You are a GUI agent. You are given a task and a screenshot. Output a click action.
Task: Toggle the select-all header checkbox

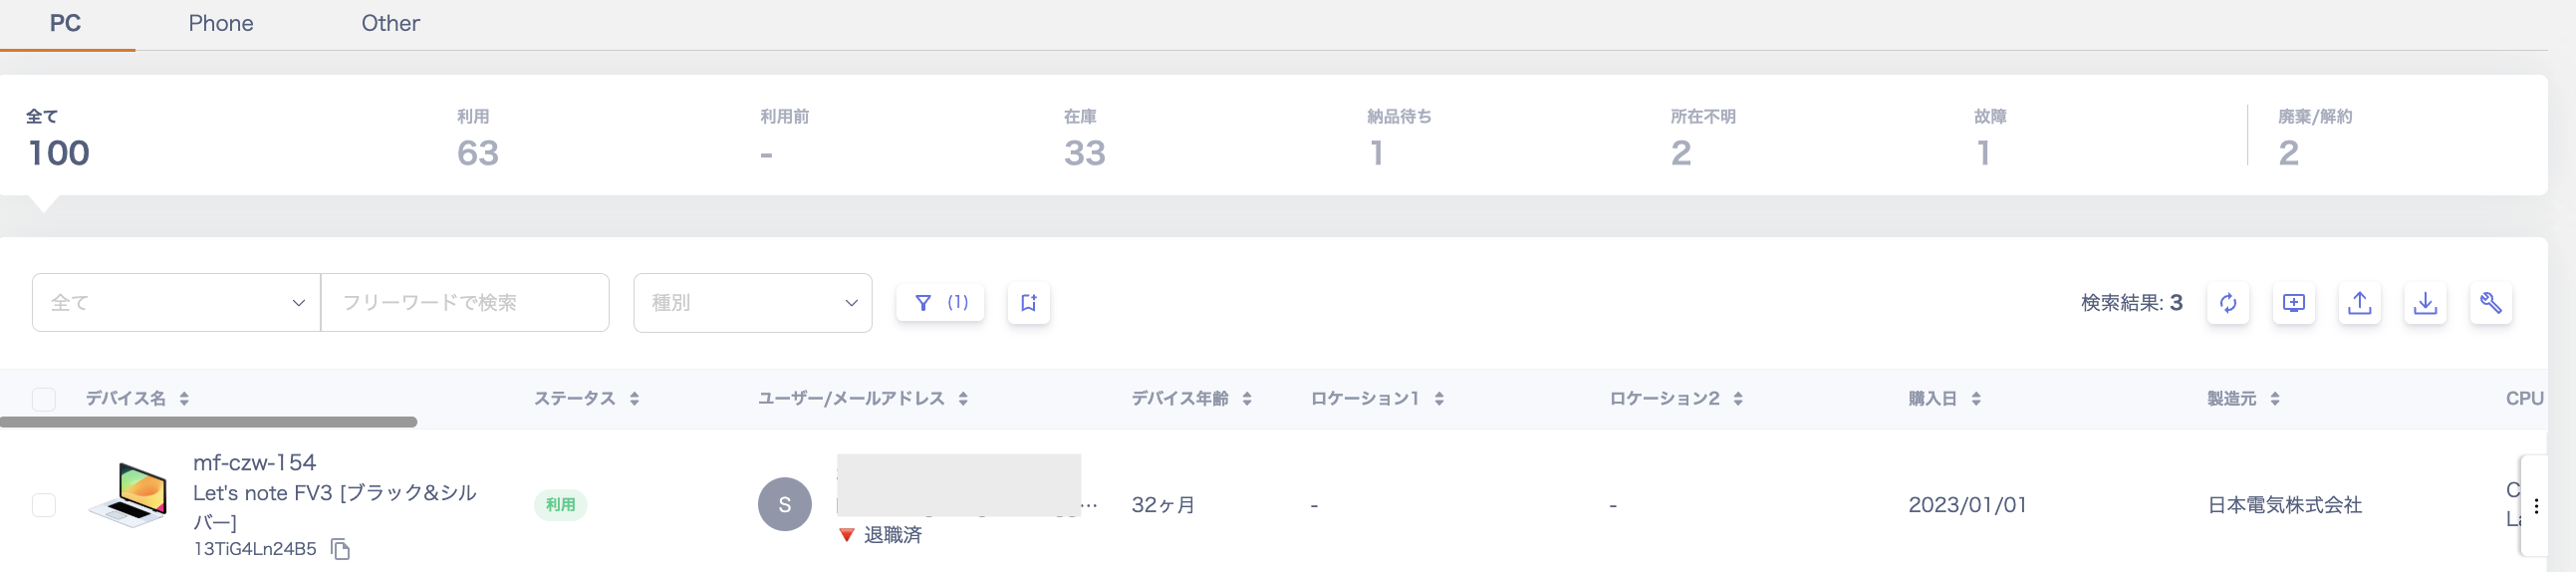(x=44, y=399)
